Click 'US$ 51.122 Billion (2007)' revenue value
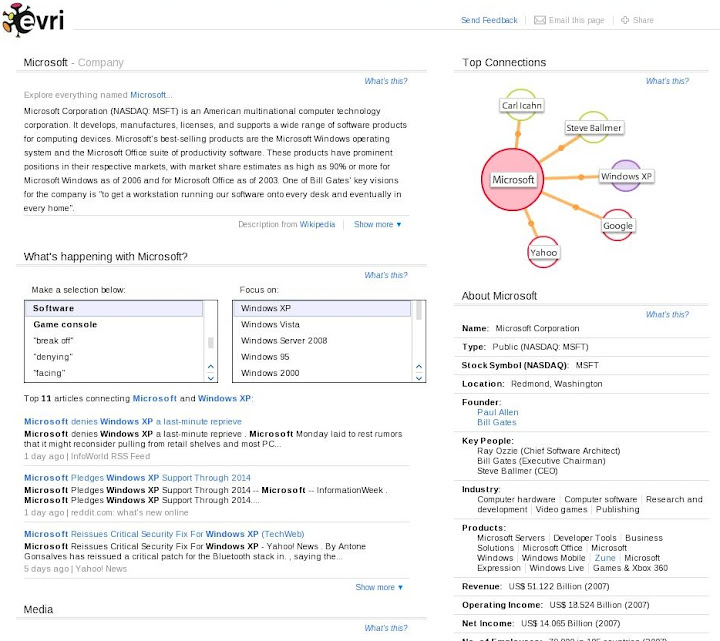Image resolution: width=720 pixels, height=641 pixels. pyautogui.click(x=559, y=587)
